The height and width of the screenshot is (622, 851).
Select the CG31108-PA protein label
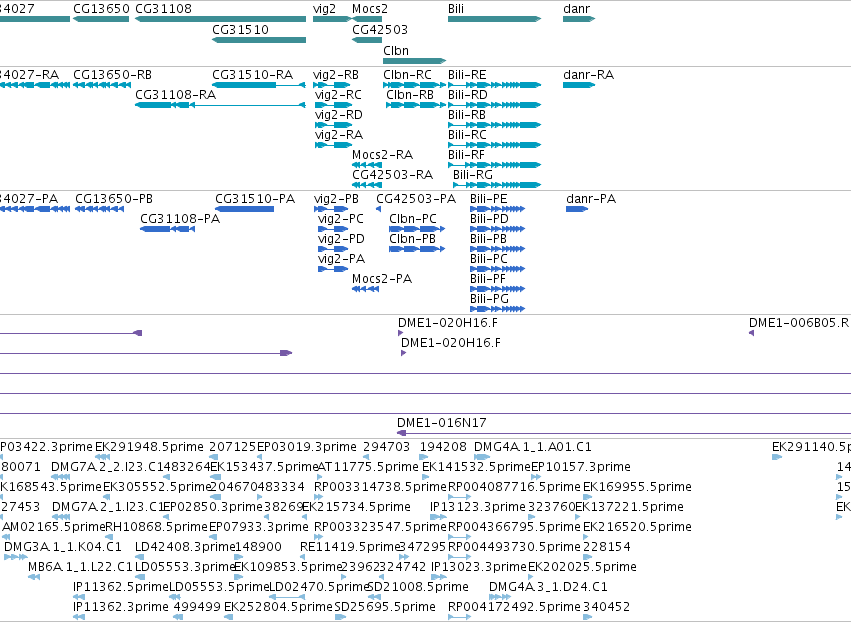point(180,219)
